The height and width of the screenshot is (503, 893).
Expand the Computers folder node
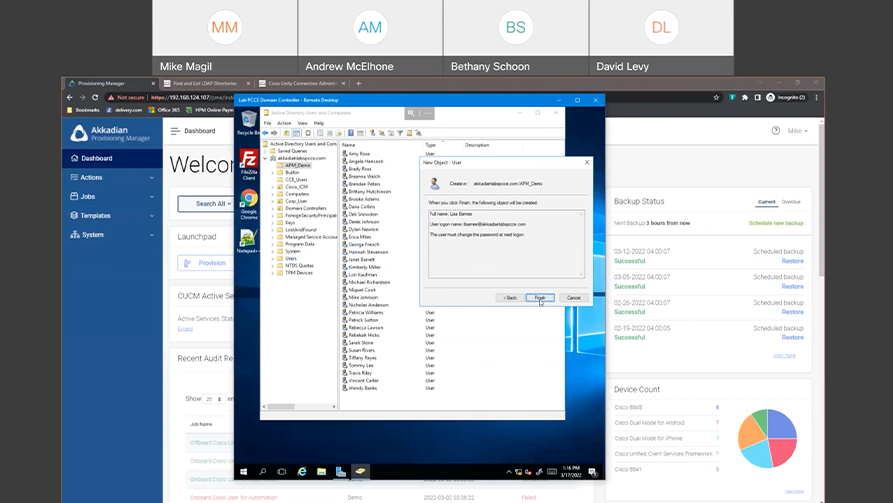[273, 194]
